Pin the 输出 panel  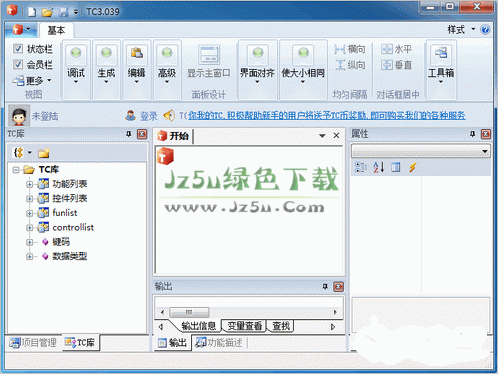325,287
